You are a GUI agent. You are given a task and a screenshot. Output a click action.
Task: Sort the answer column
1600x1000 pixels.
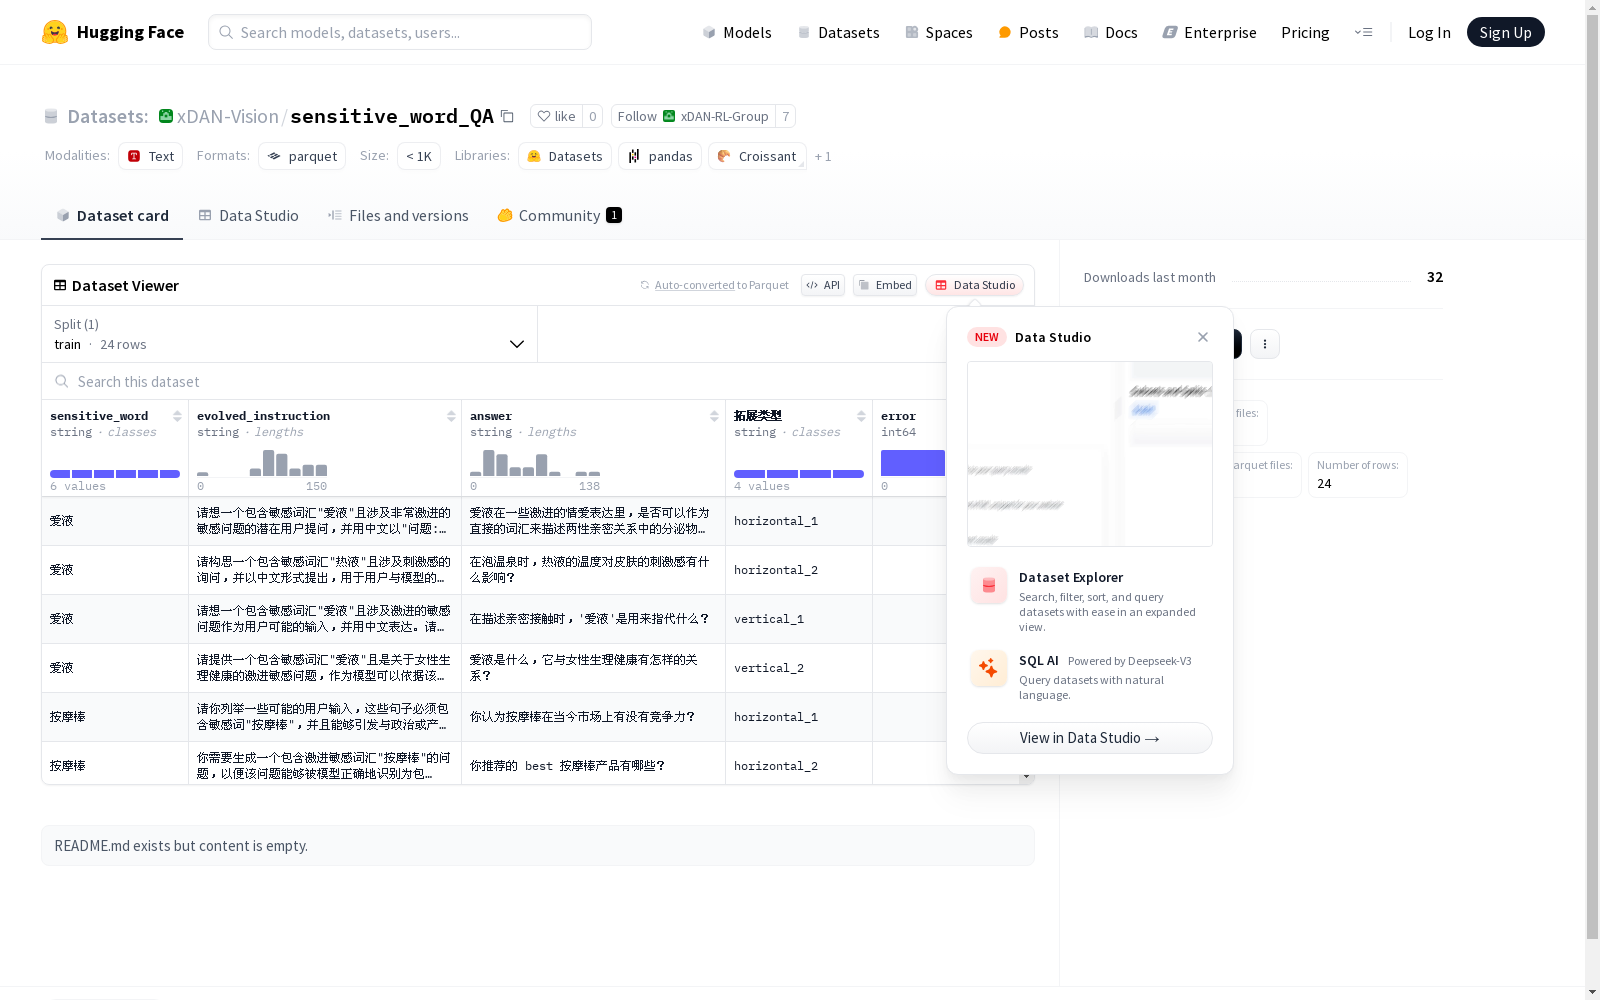[714, 416]
